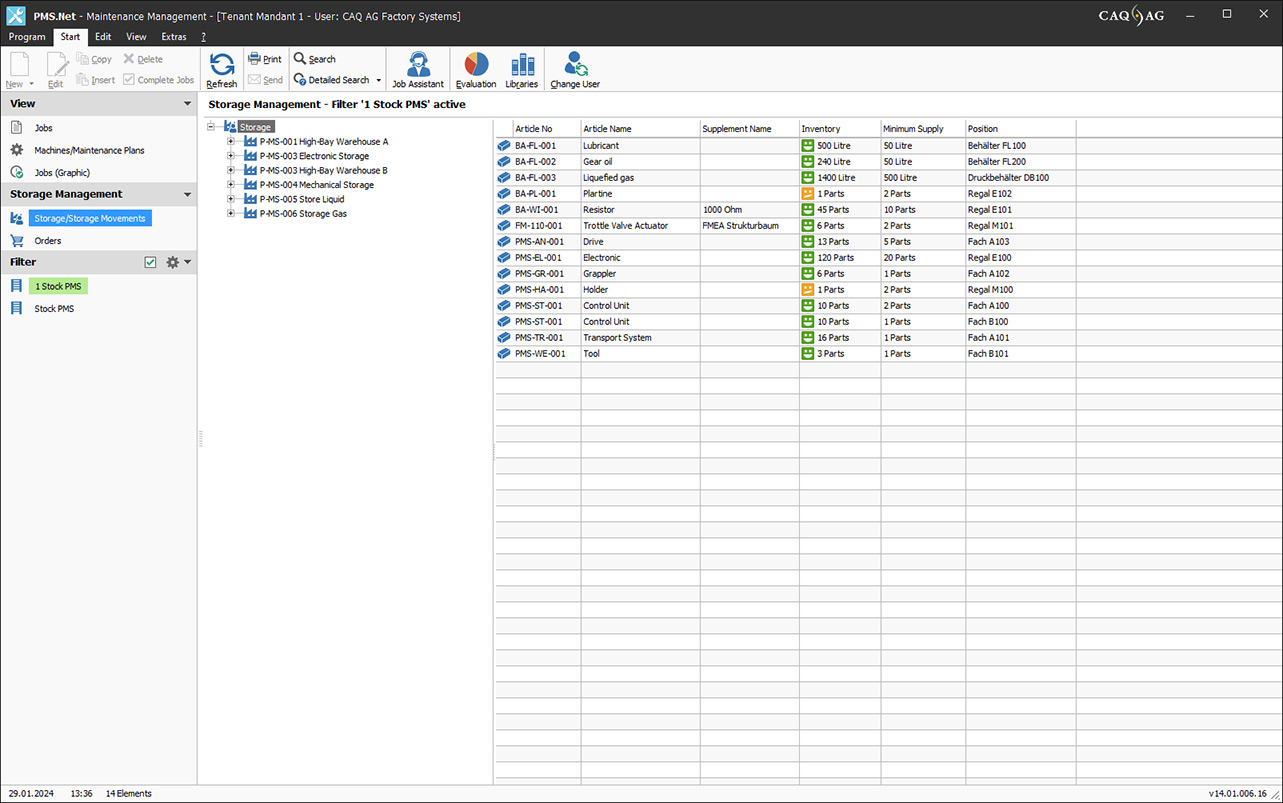Open the Program menu
The width and height of the screenshot is (1283, 803).
point(27,37)
